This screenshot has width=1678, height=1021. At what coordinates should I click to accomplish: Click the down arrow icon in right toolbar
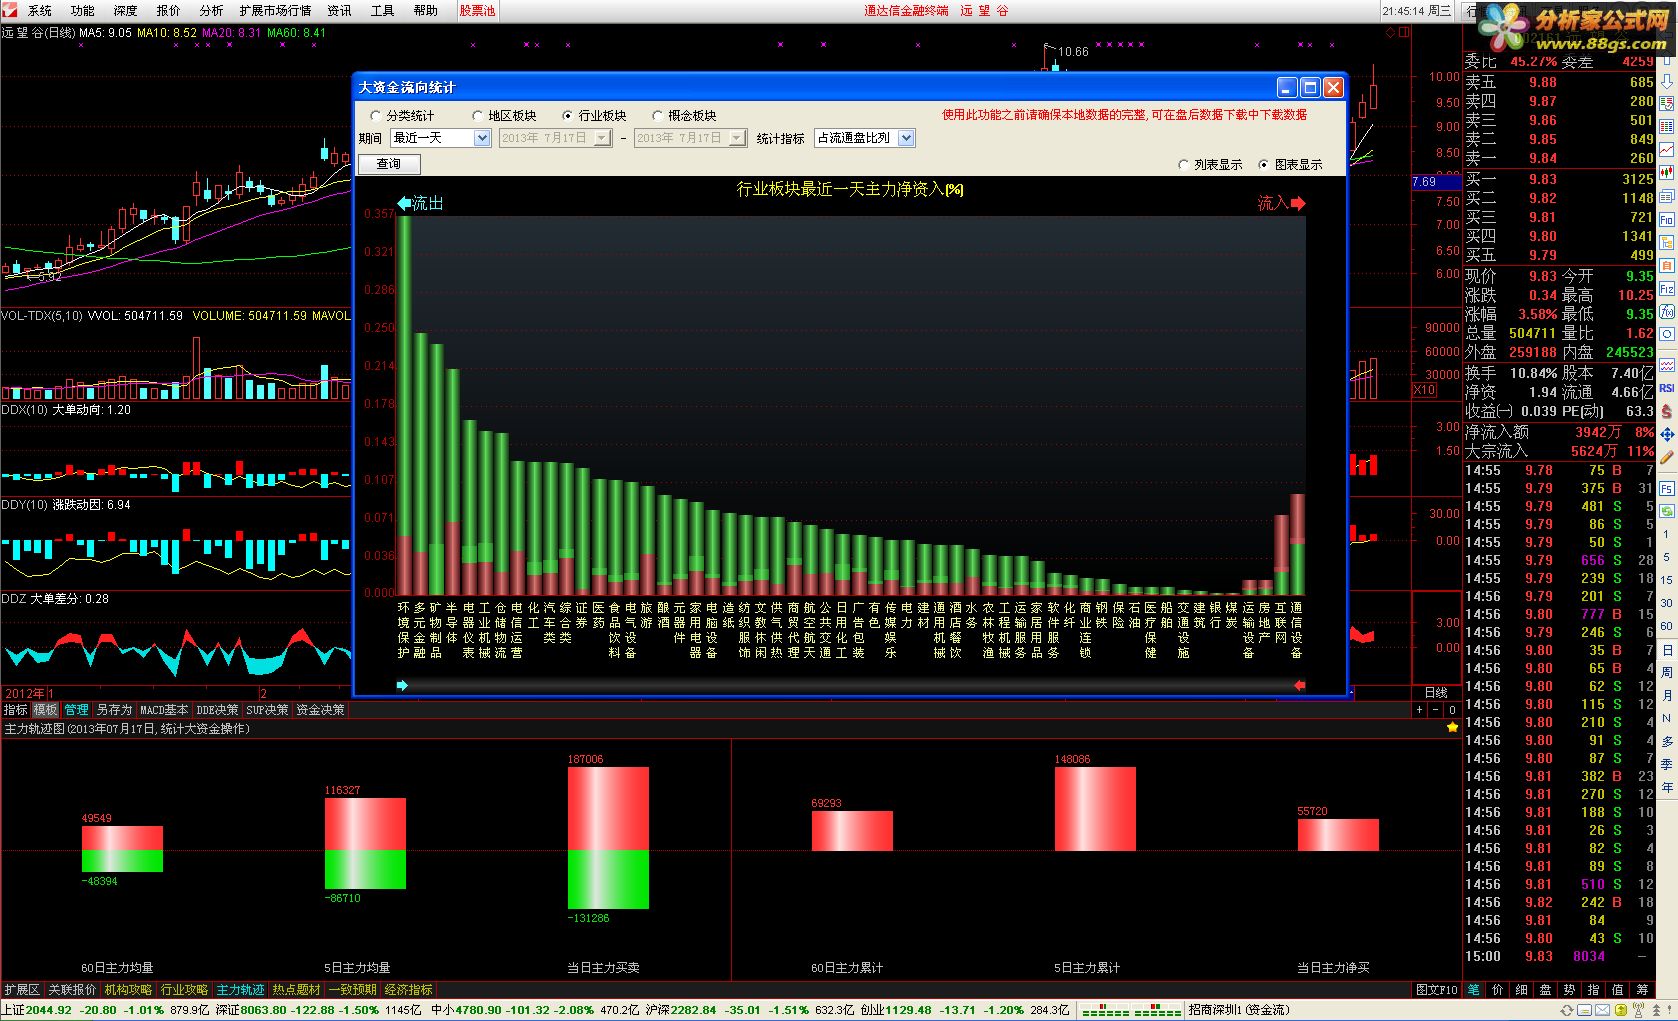pos(1667,82)
